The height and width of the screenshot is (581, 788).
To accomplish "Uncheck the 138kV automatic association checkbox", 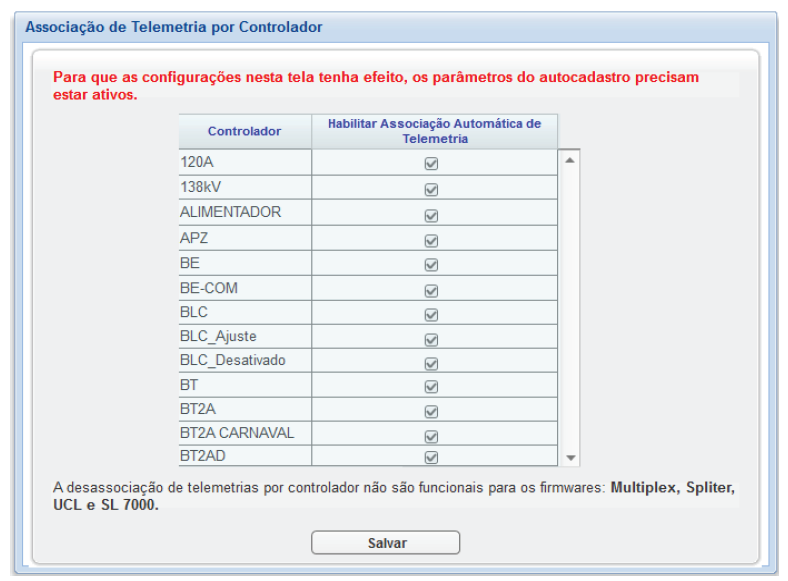I will (432, 189).
